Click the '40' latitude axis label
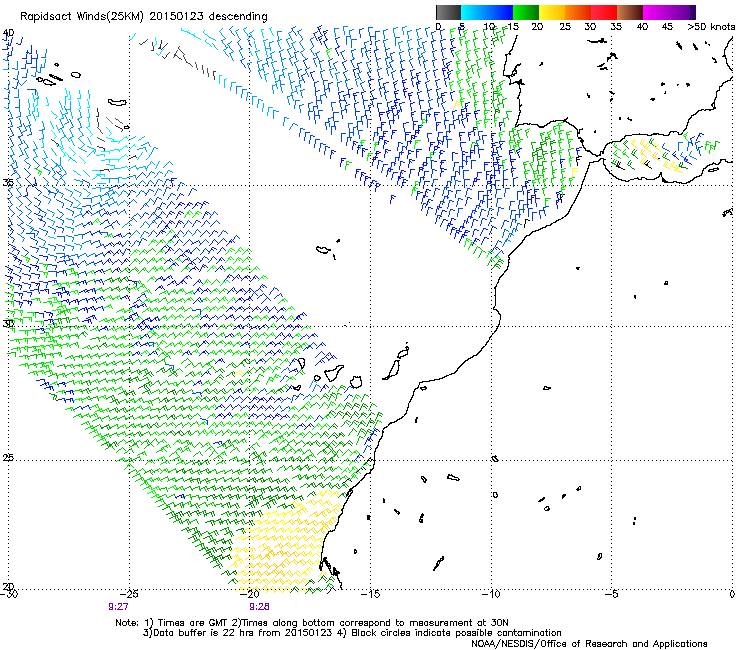 [x=8, y=33]
